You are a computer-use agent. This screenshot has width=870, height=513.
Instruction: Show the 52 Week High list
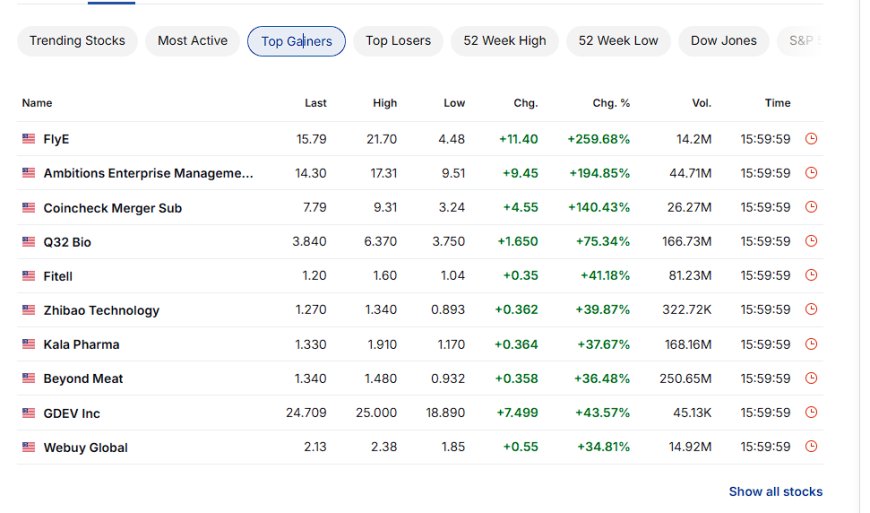[504, 41]
